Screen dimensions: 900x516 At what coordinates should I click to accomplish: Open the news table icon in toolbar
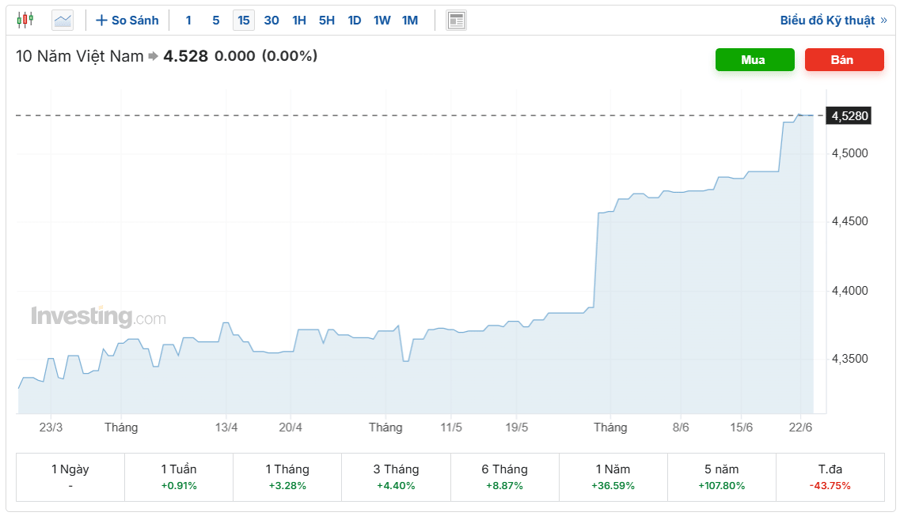[456, 21]
